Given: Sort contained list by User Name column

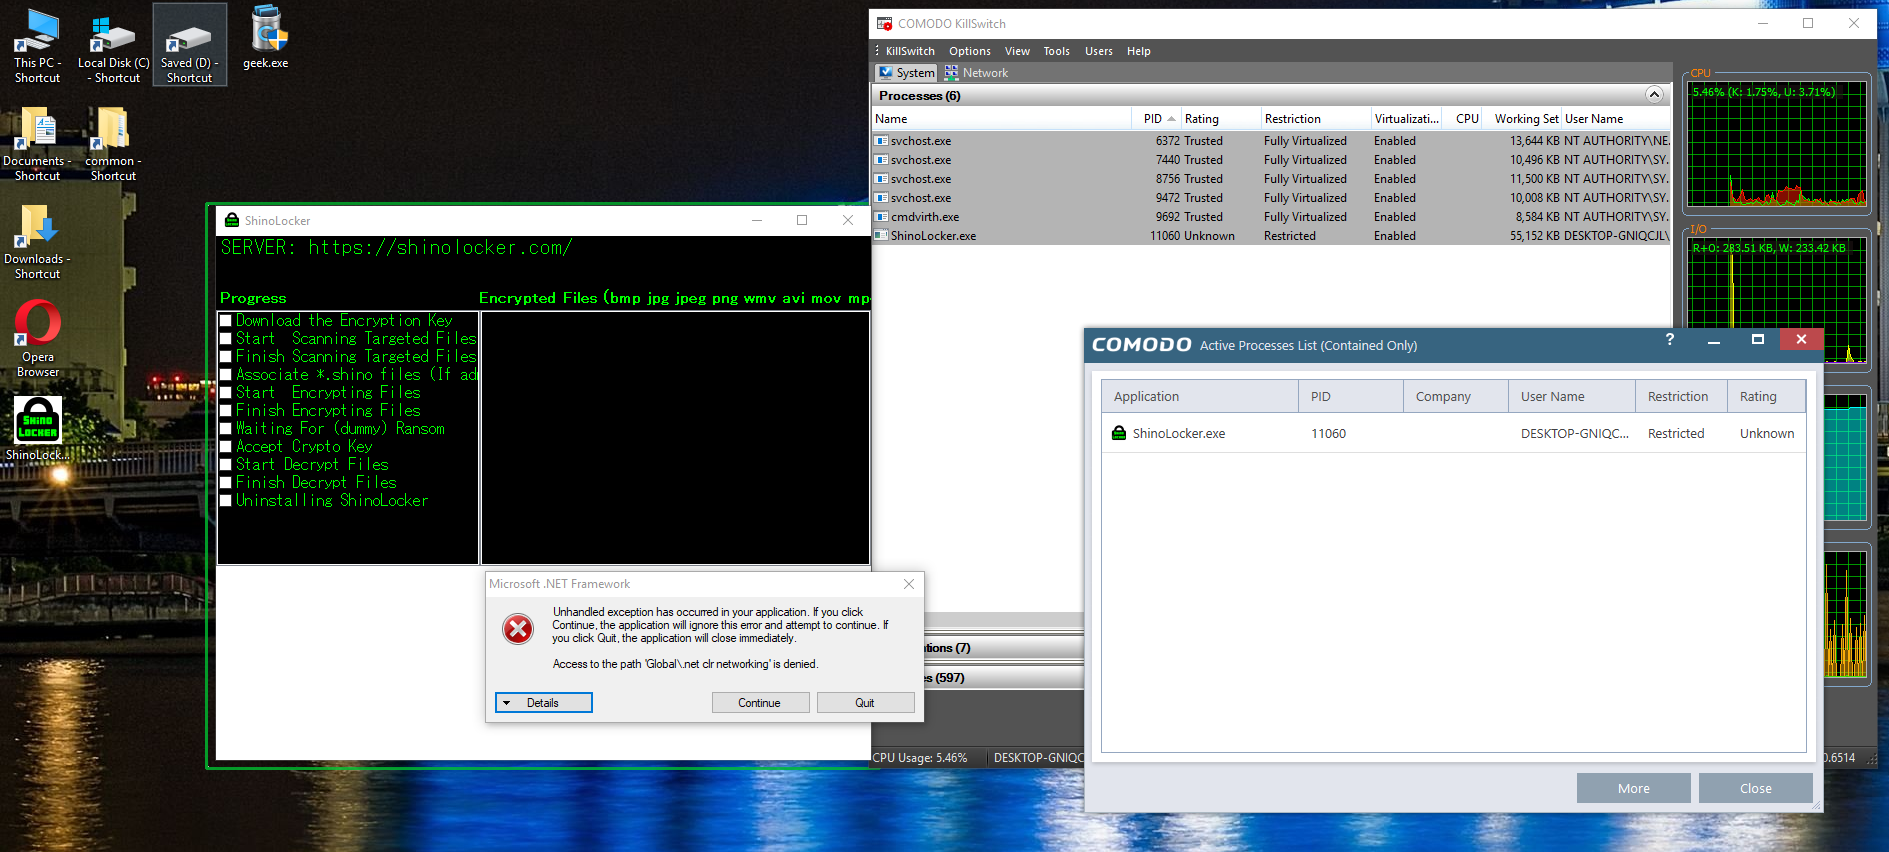Looking at the screenshot, I should 1572,396.
